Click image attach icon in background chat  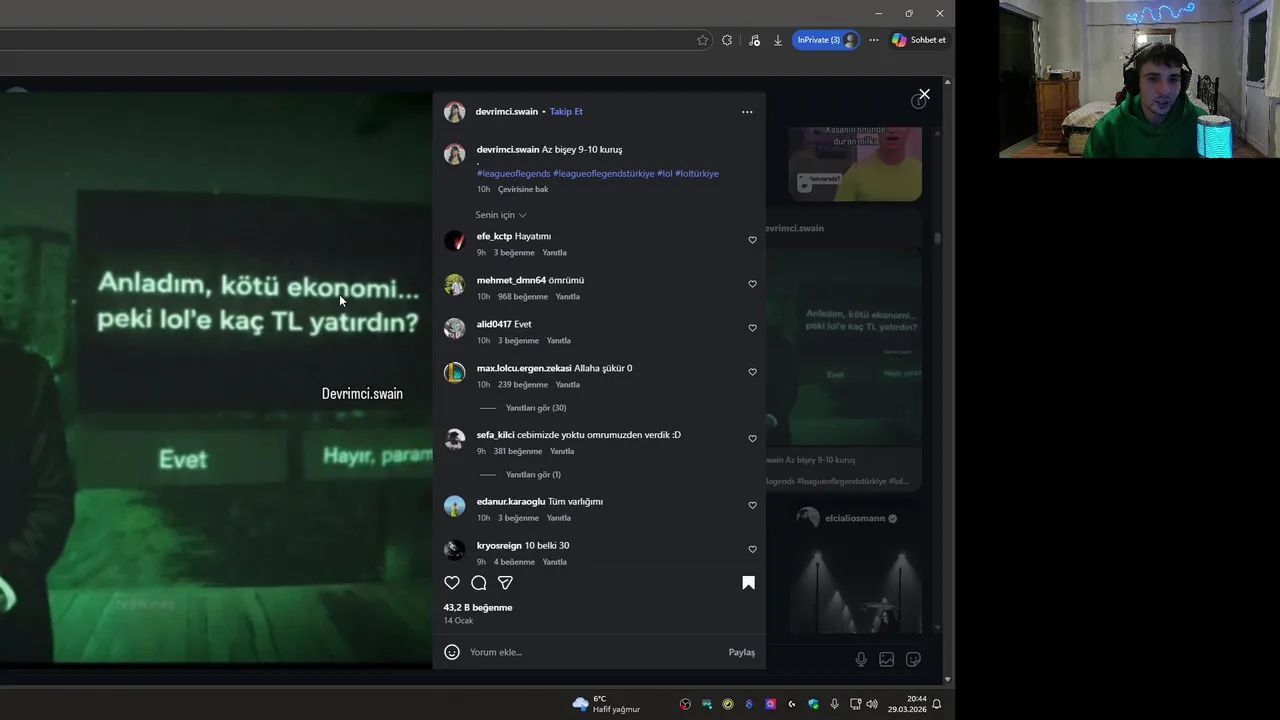[x=887, y=659]
